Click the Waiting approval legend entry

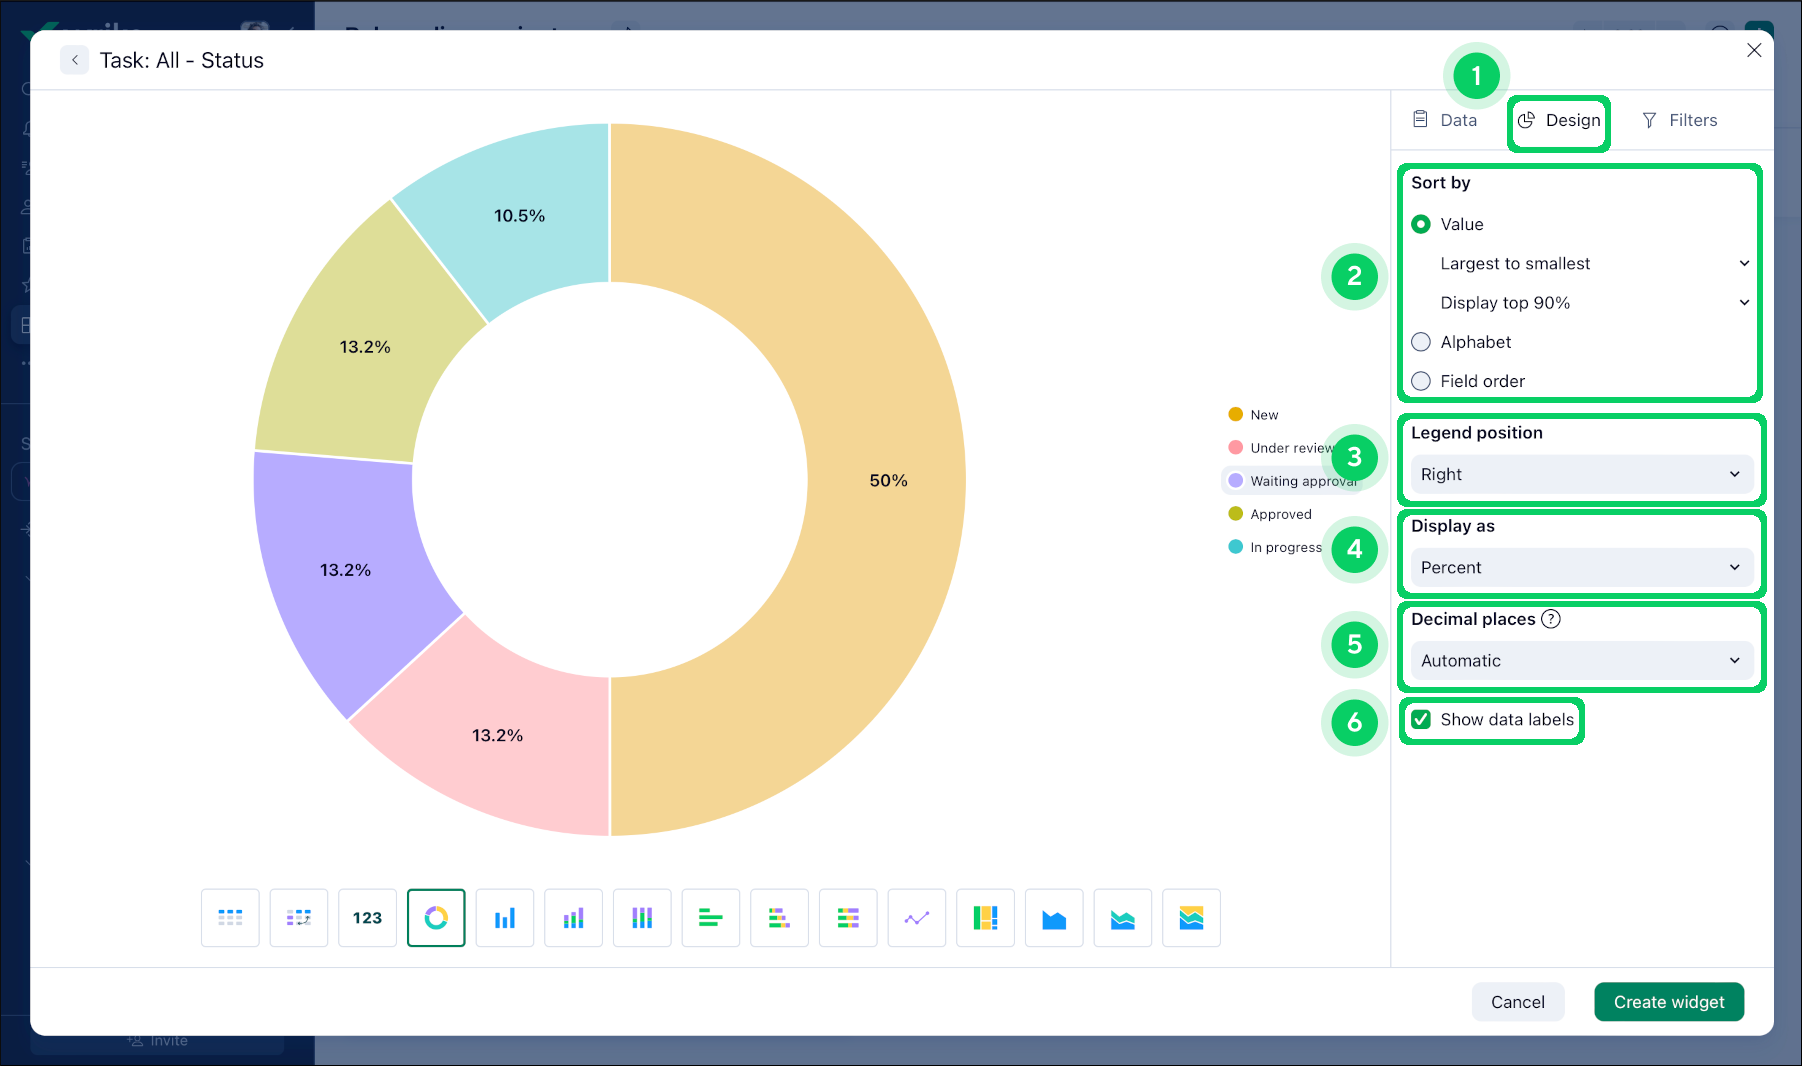(1295, 480)
